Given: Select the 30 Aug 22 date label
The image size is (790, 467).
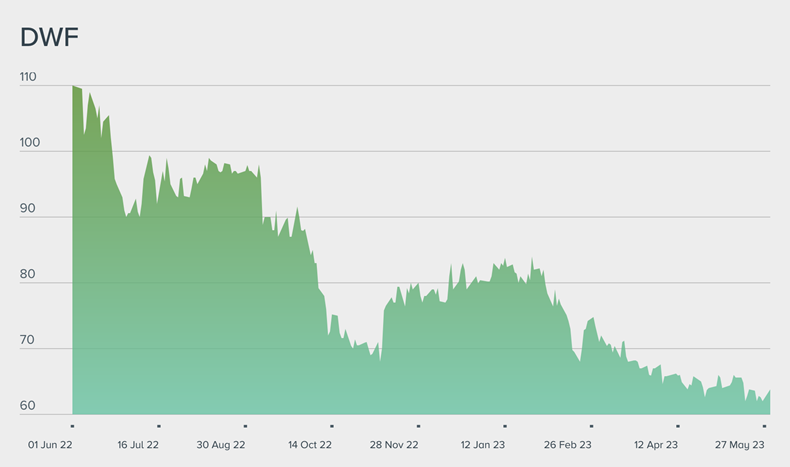Looking at the screenshot, I should 222,444.
